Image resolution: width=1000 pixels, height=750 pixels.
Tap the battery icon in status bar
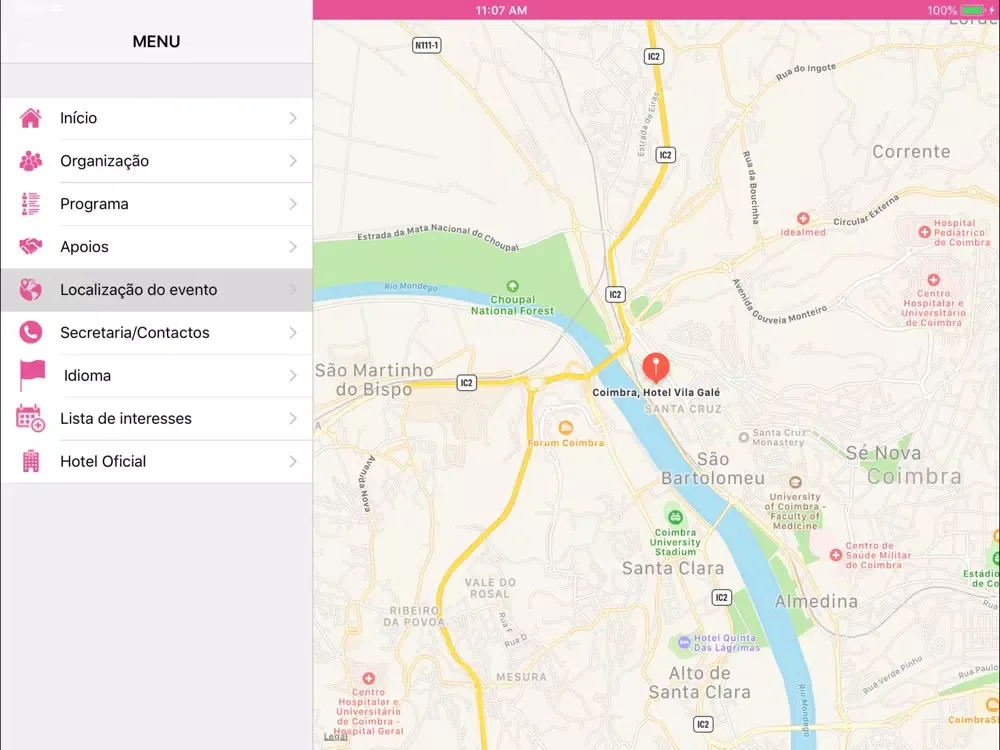coord(973,10)
